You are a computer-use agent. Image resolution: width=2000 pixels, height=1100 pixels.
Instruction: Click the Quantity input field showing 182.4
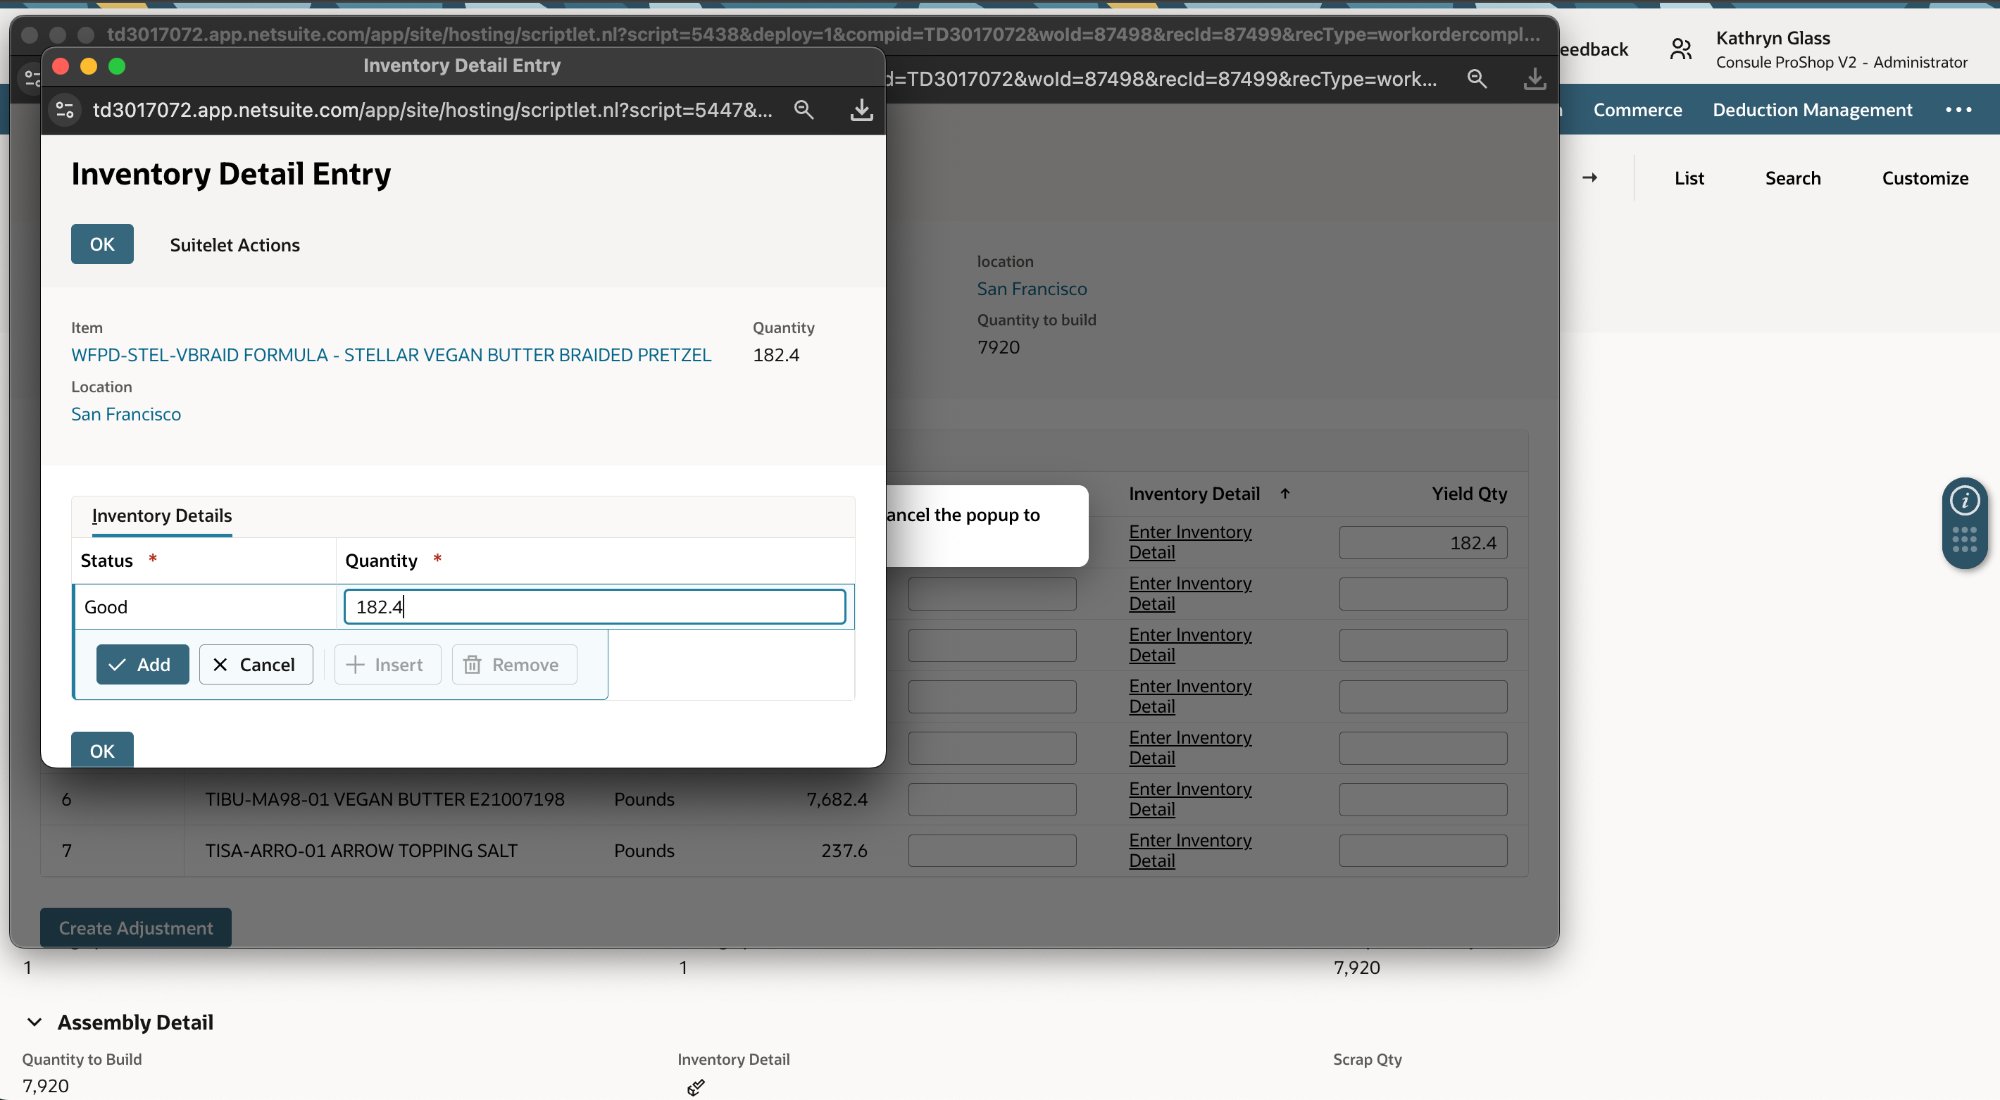coord(594,607)
